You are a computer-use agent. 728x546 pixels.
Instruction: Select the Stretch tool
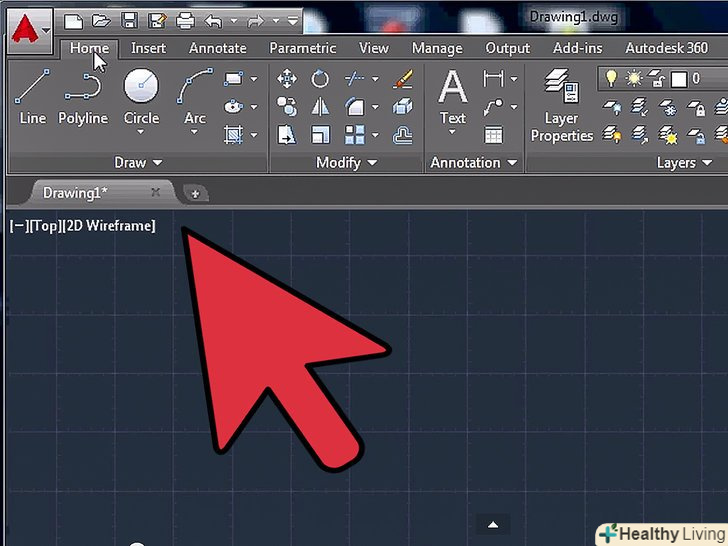(286, 135)
